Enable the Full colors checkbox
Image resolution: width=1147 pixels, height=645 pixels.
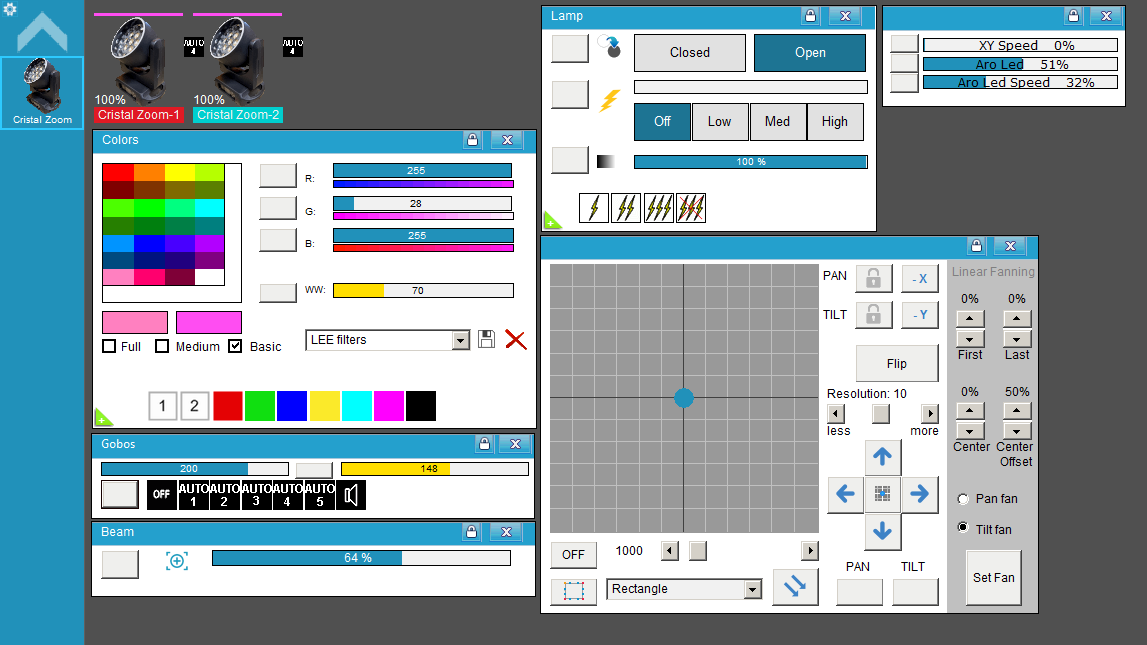click(x=109, y=346)
